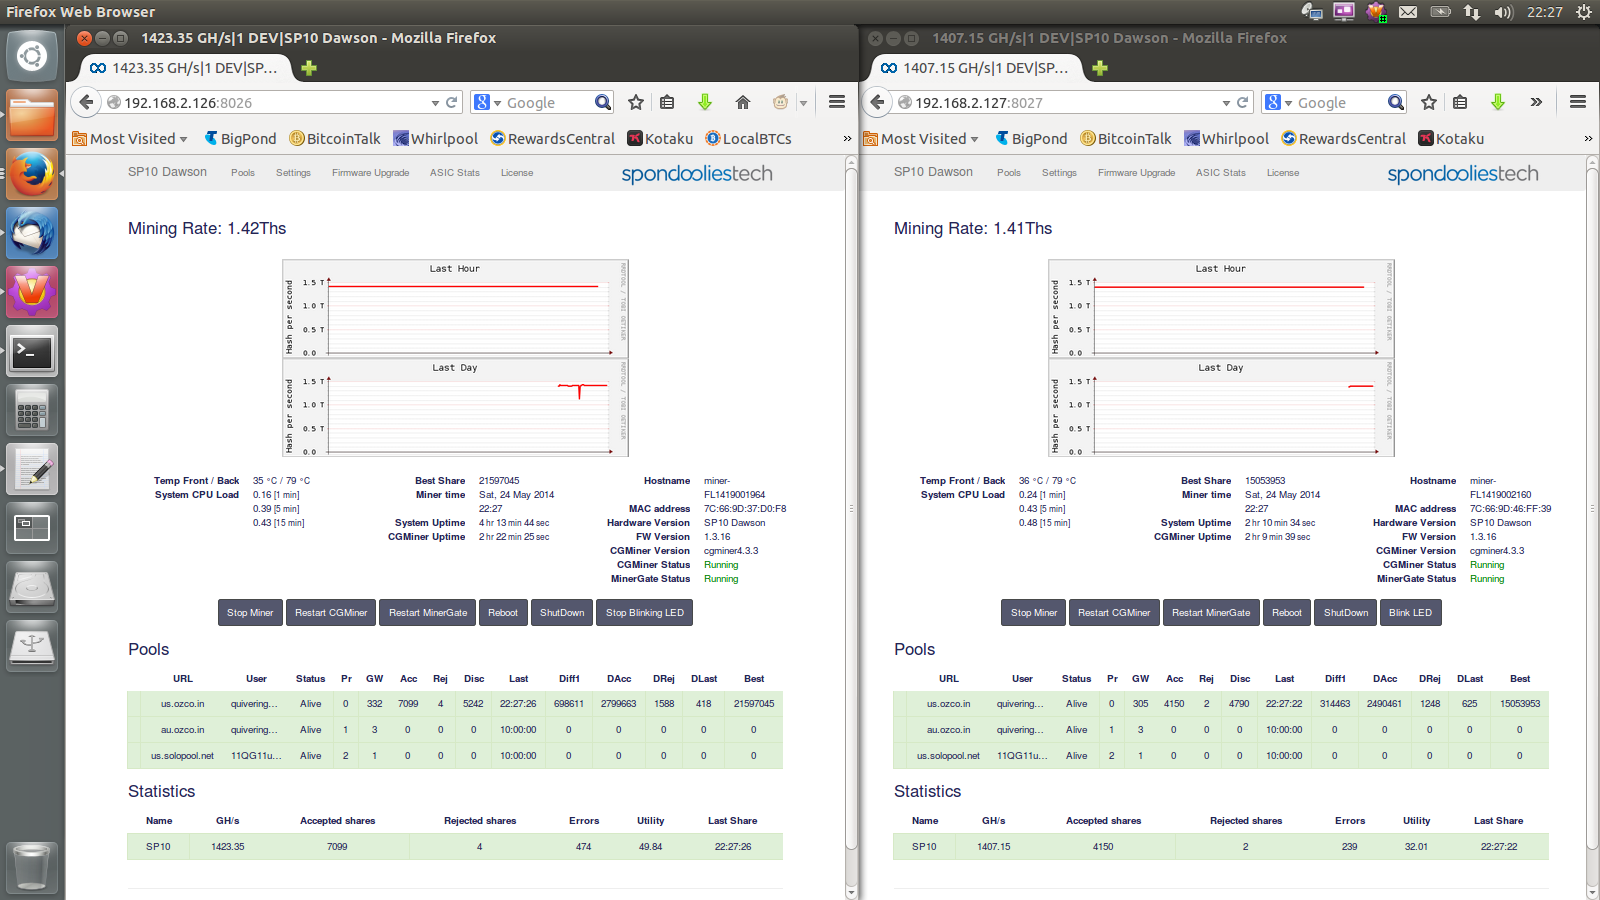Open hamburger menu in left Firefox window
The width and height of the screenshot is (1600, 900).
[837, 102]
